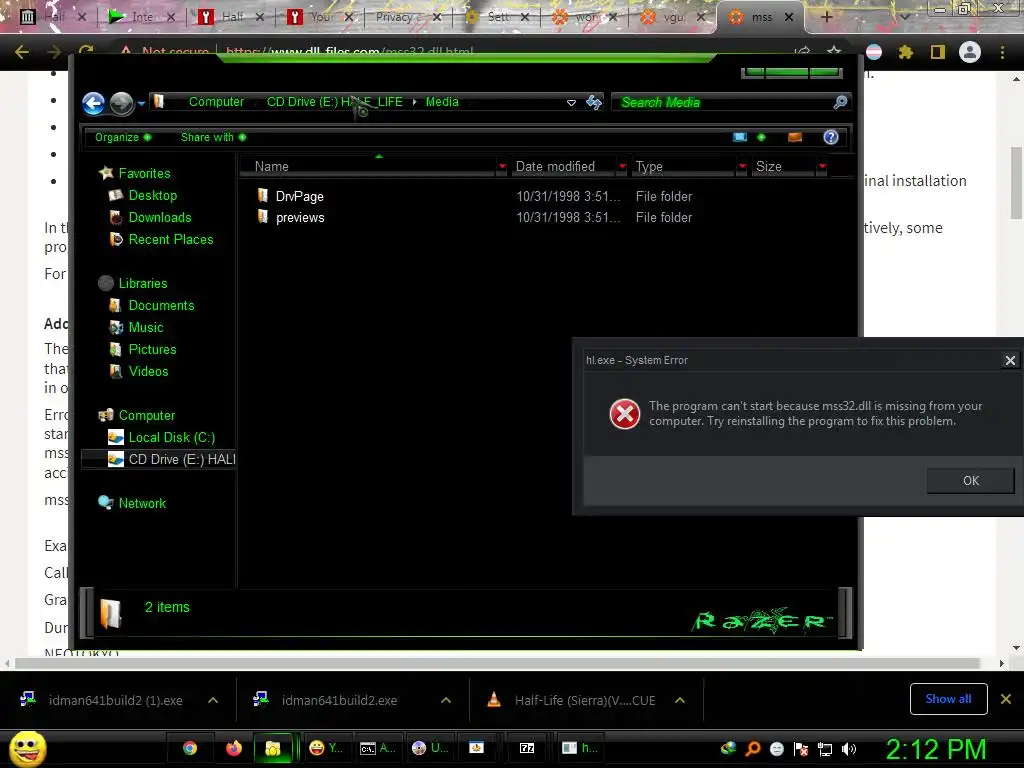
Task: Open Chrome profile avatar
Action: [x=970, y=52]
